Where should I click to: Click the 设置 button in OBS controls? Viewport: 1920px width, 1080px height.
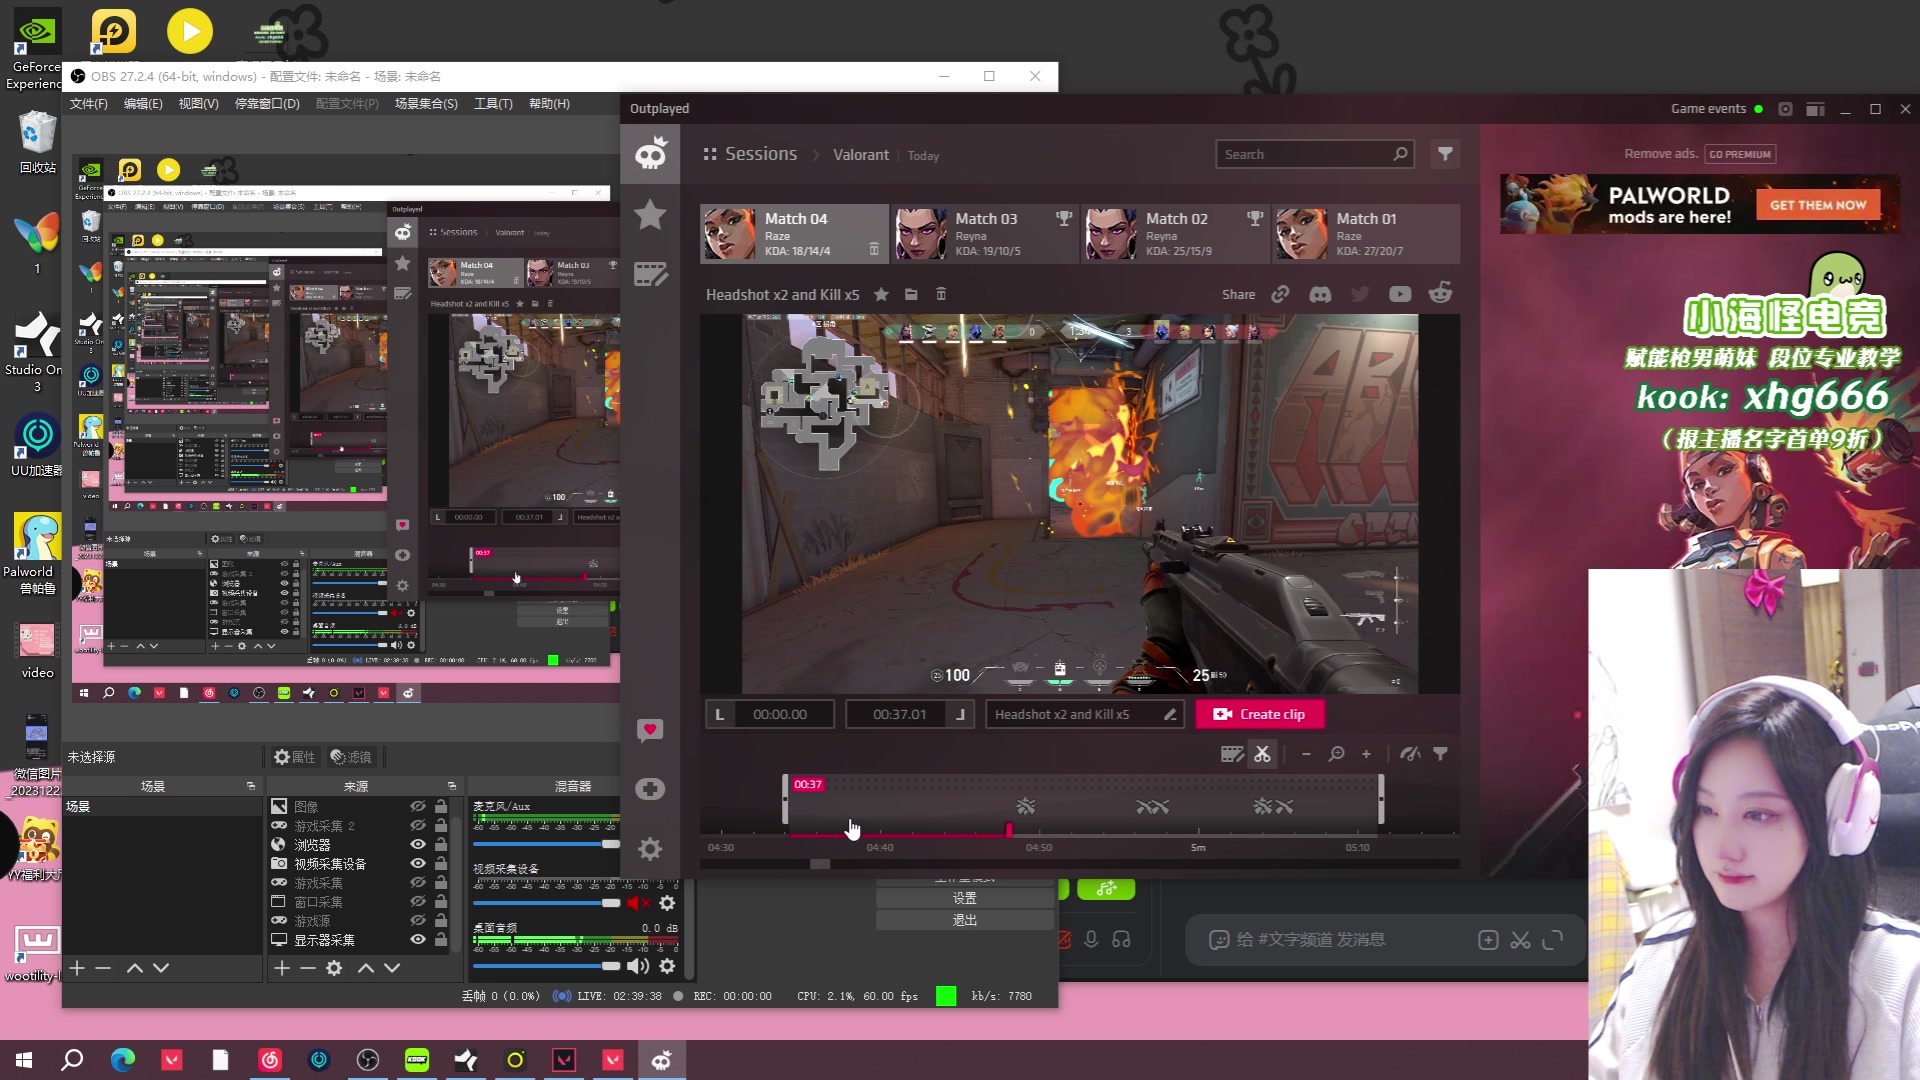click(965, 898)
